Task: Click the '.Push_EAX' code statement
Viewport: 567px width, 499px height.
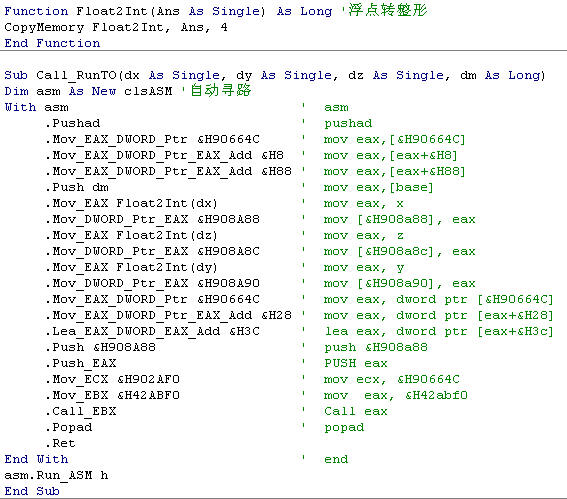Action: [x=81, y=363]
